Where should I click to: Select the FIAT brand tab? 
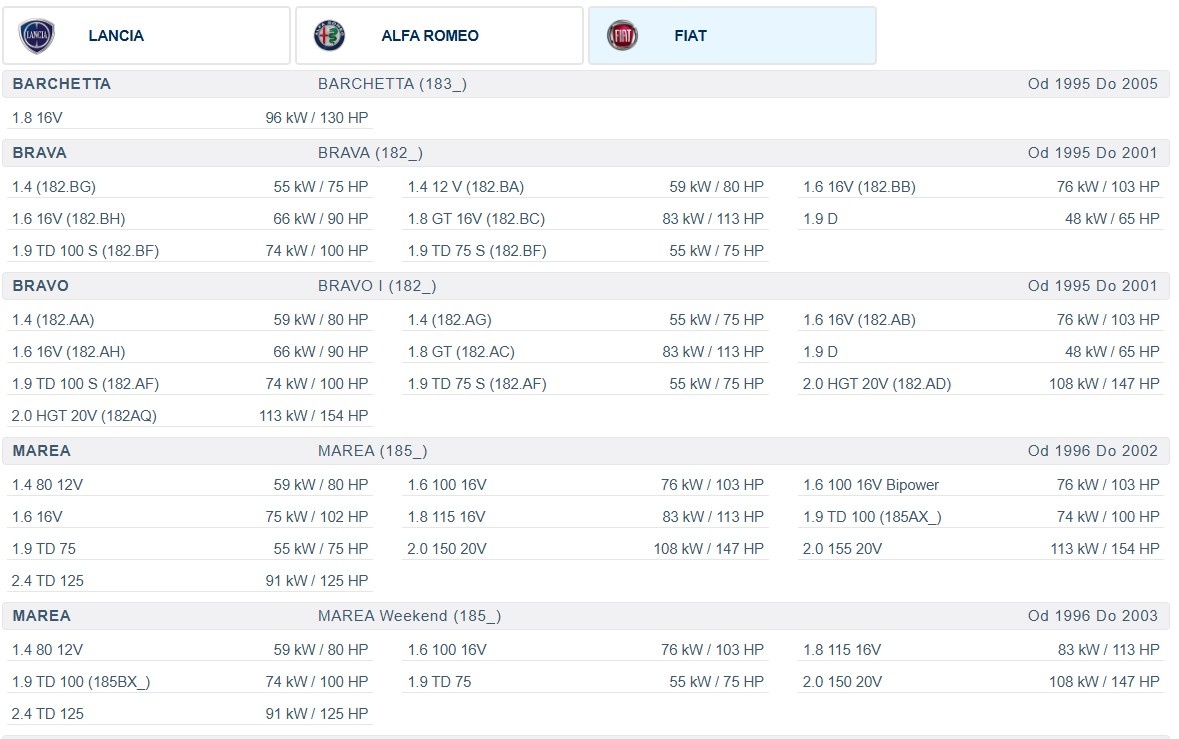[x=732, y=36]
